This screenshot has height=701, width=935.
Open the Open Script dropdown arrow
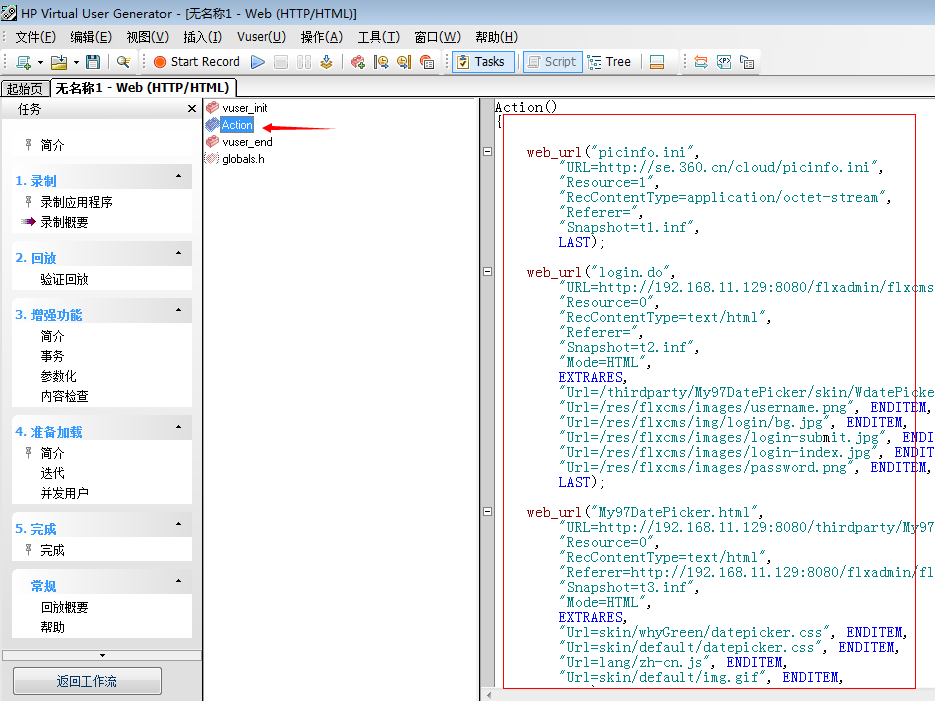pos(76,62)
